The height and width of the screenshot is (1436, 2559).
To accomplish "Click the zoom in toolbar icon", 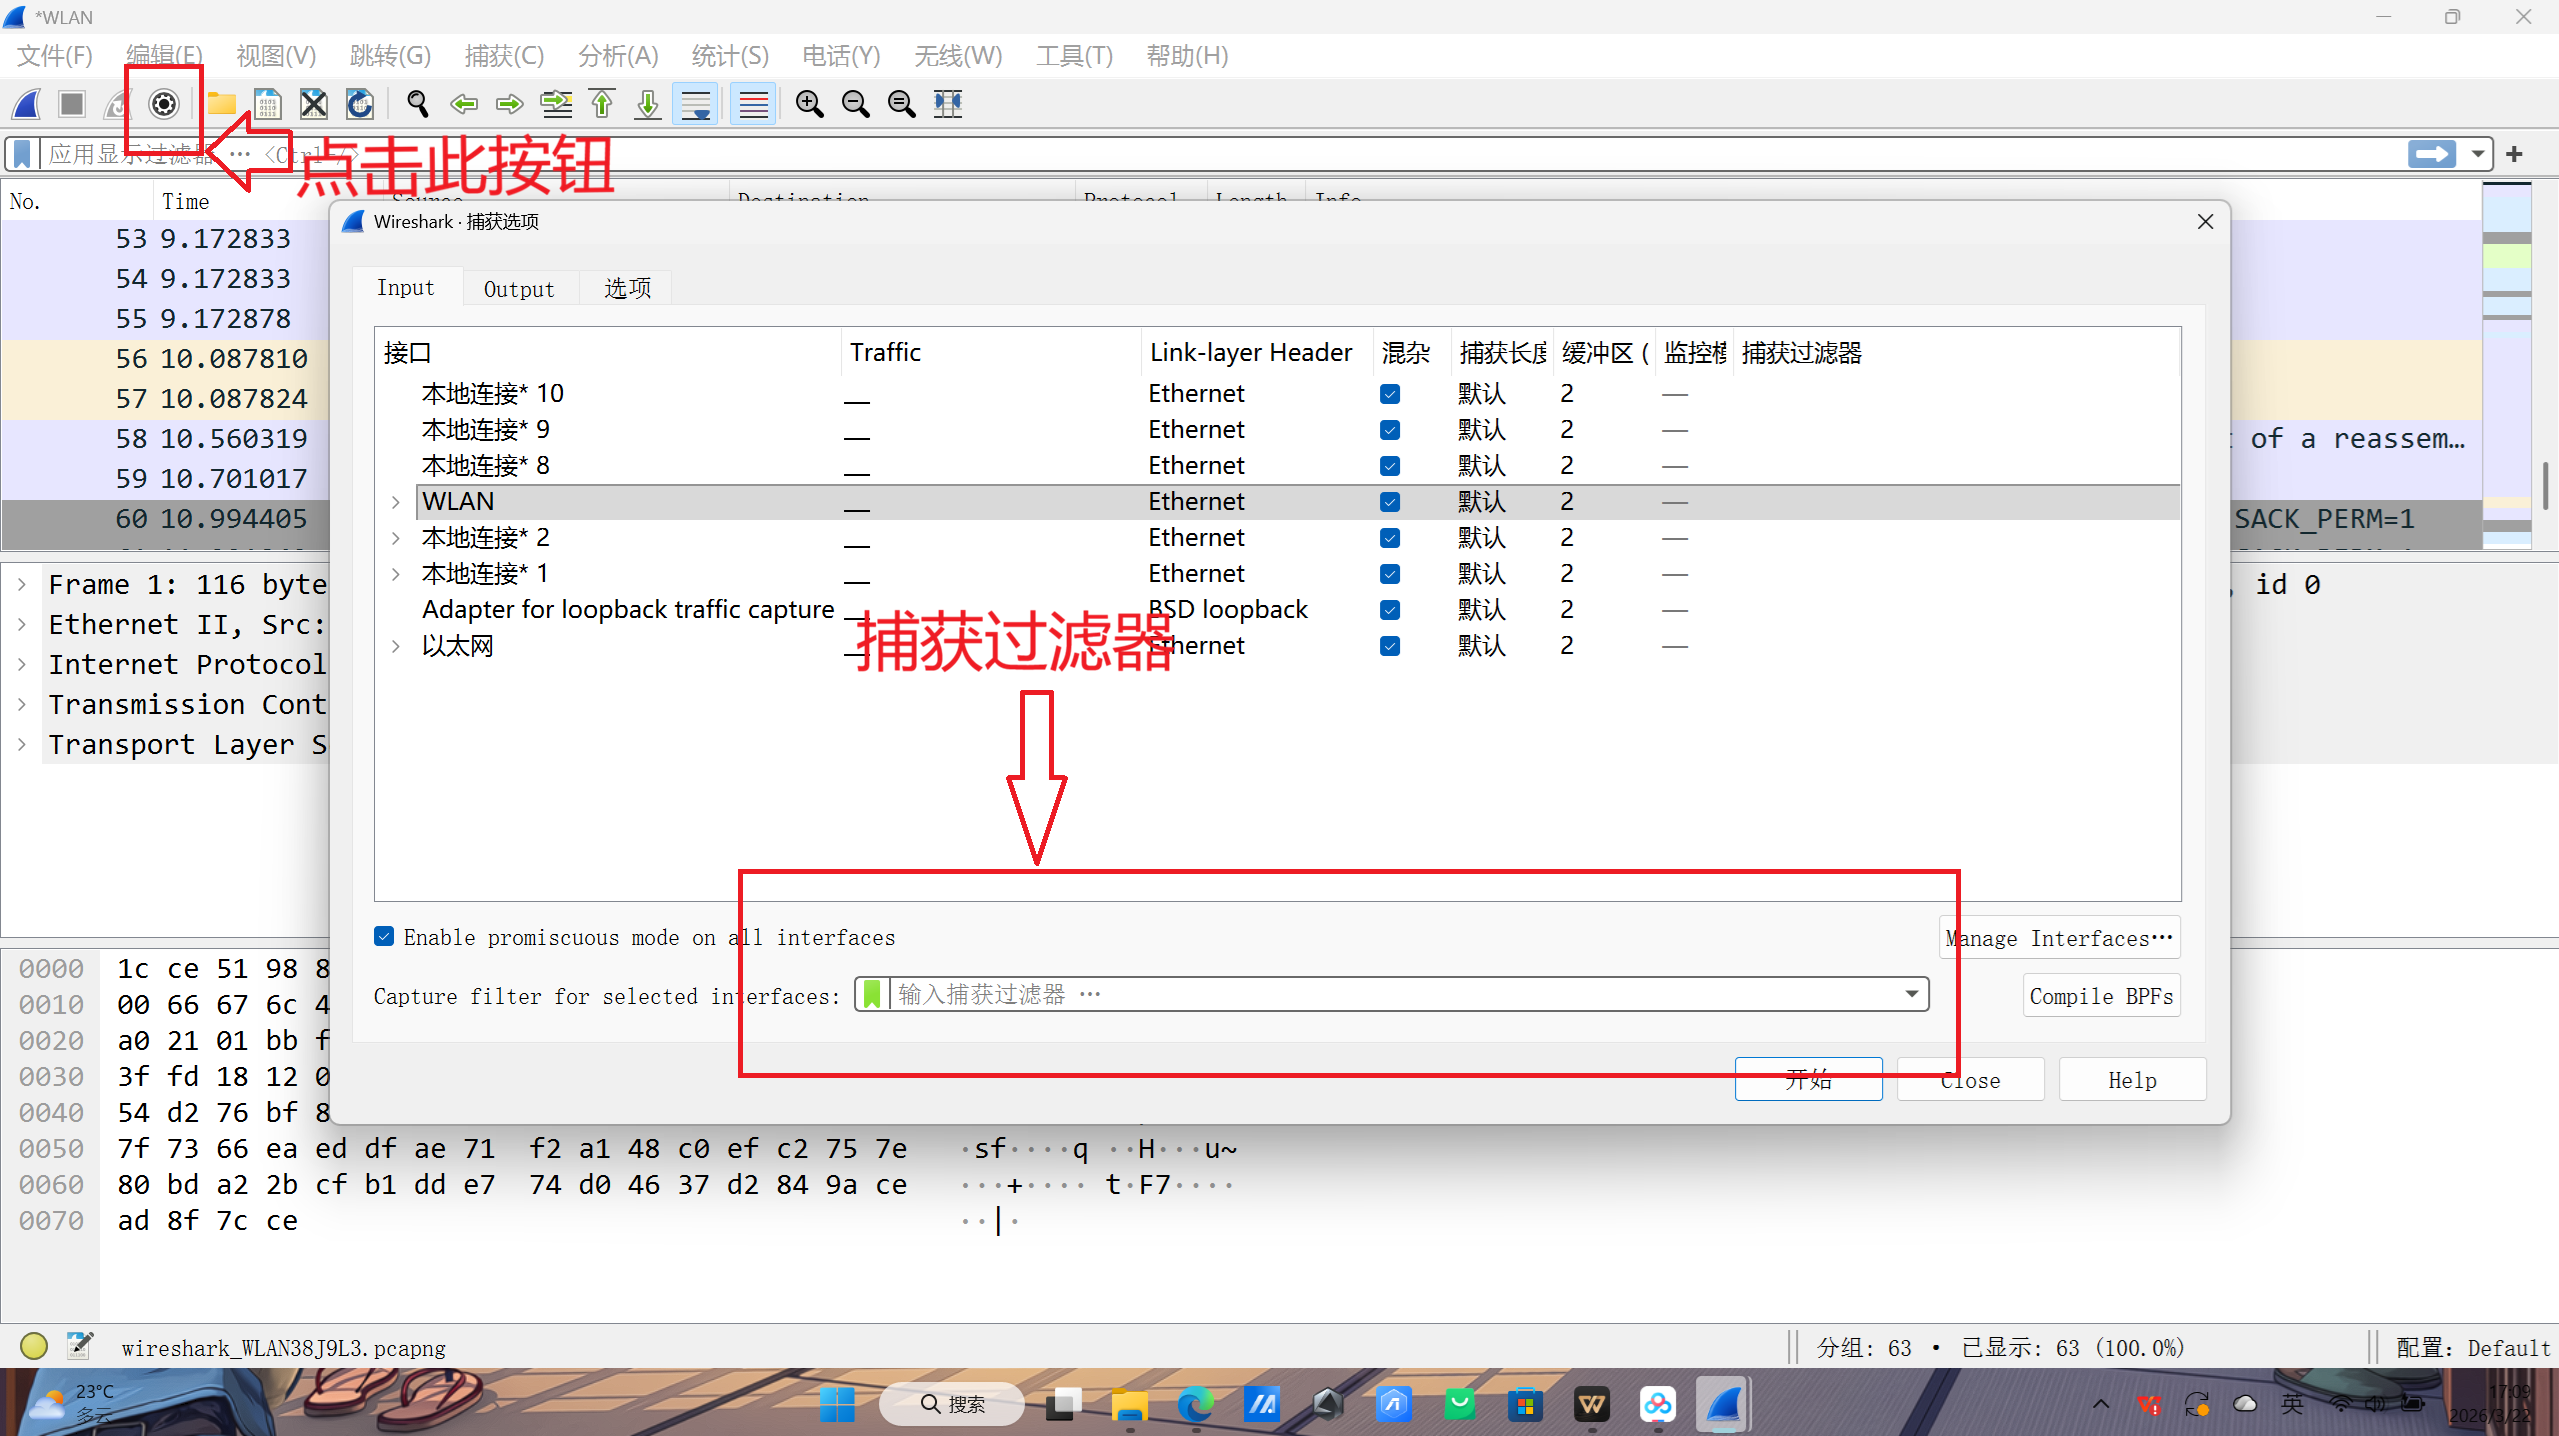I will coord(809,104).
